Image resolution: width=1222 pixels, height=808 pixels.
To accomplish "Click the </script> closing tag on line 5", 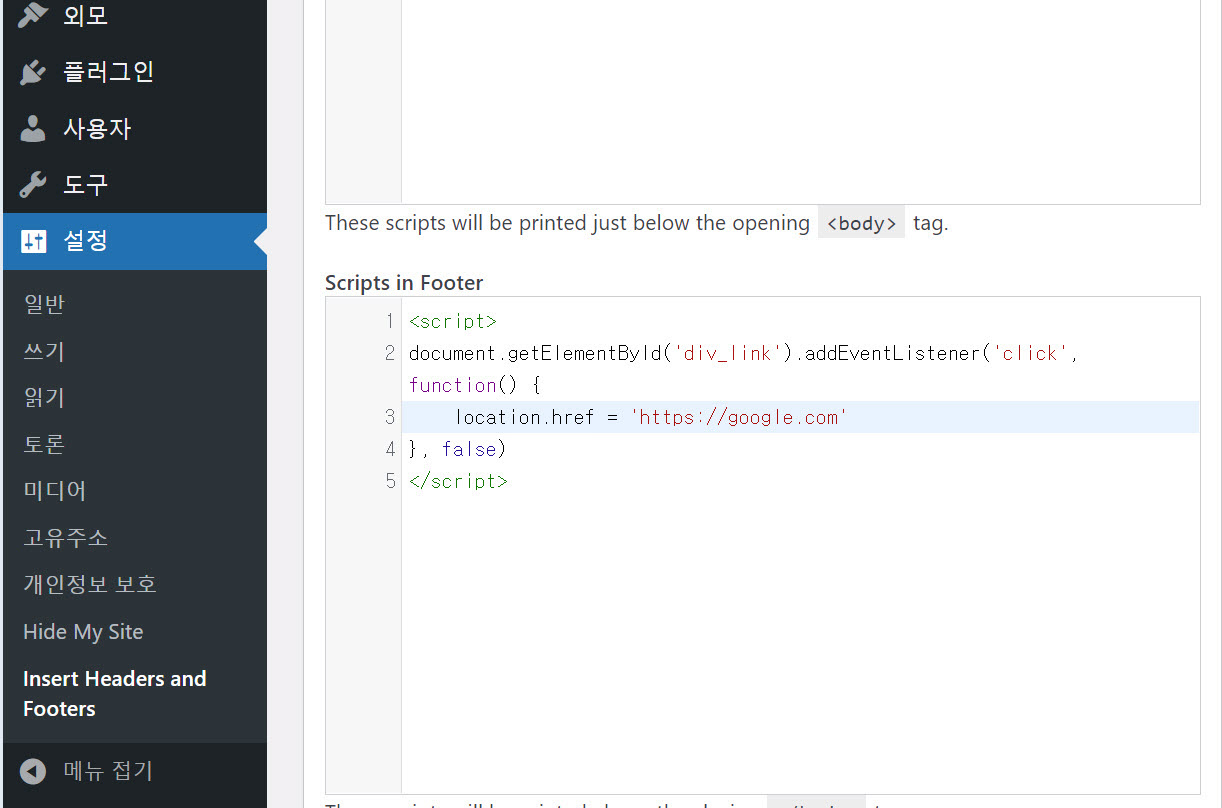I will [458, 481].
